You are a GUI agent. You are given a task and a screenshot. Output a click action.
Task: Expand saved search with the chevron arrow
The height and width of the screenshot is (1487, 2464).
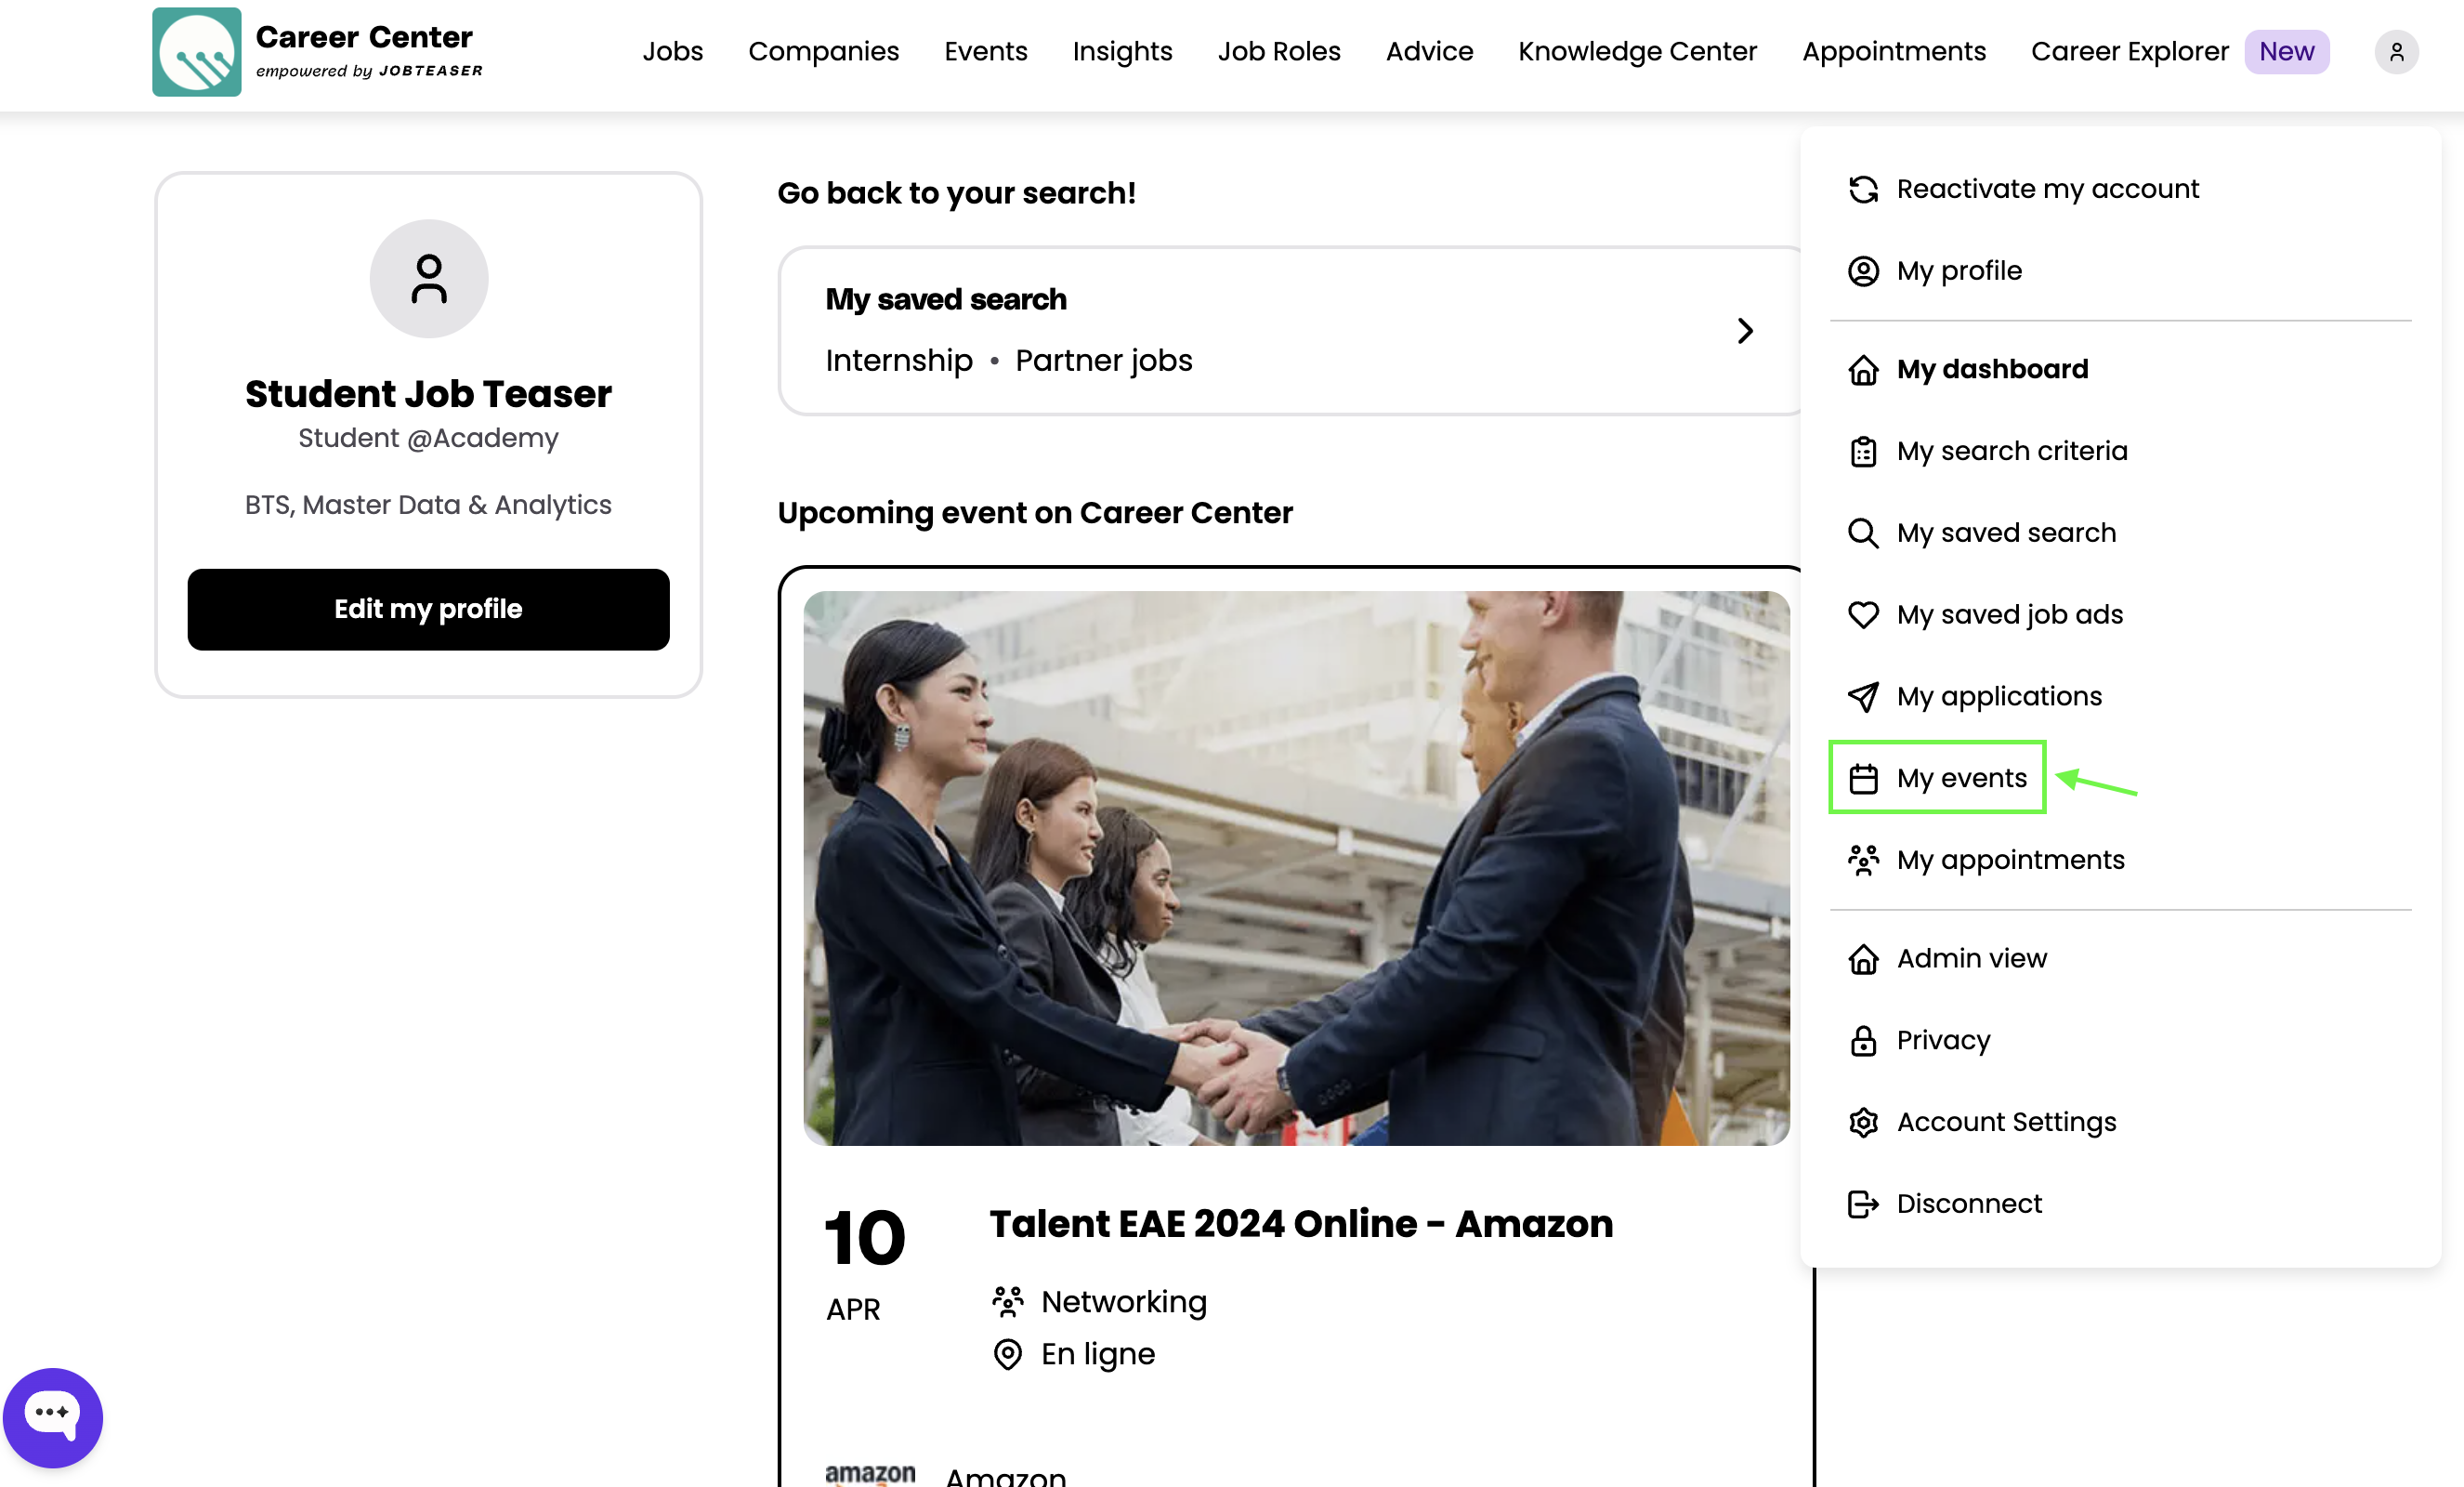click(1745, 331)
